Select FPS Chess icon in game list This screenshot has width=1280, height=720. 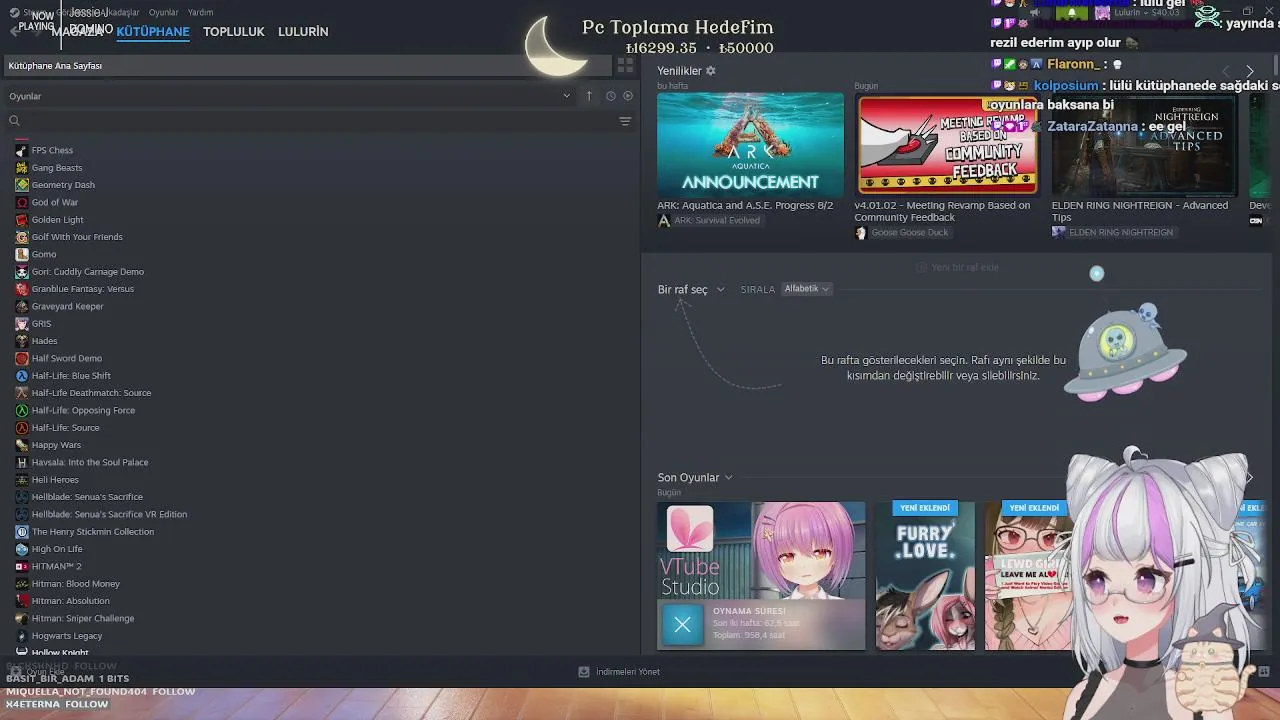pos(22,150)
